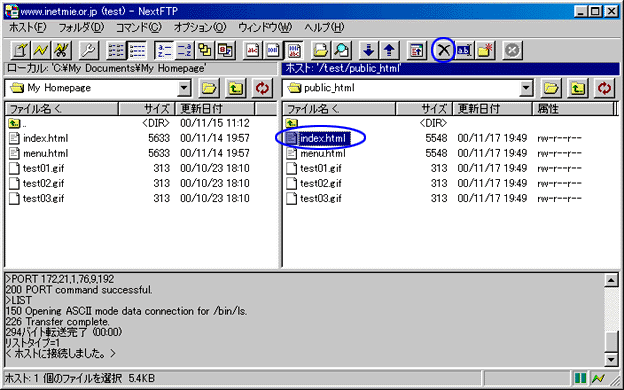Toggle the z-a descending sort icon
The image size is (624, 390).
click(x=185, y=50)
